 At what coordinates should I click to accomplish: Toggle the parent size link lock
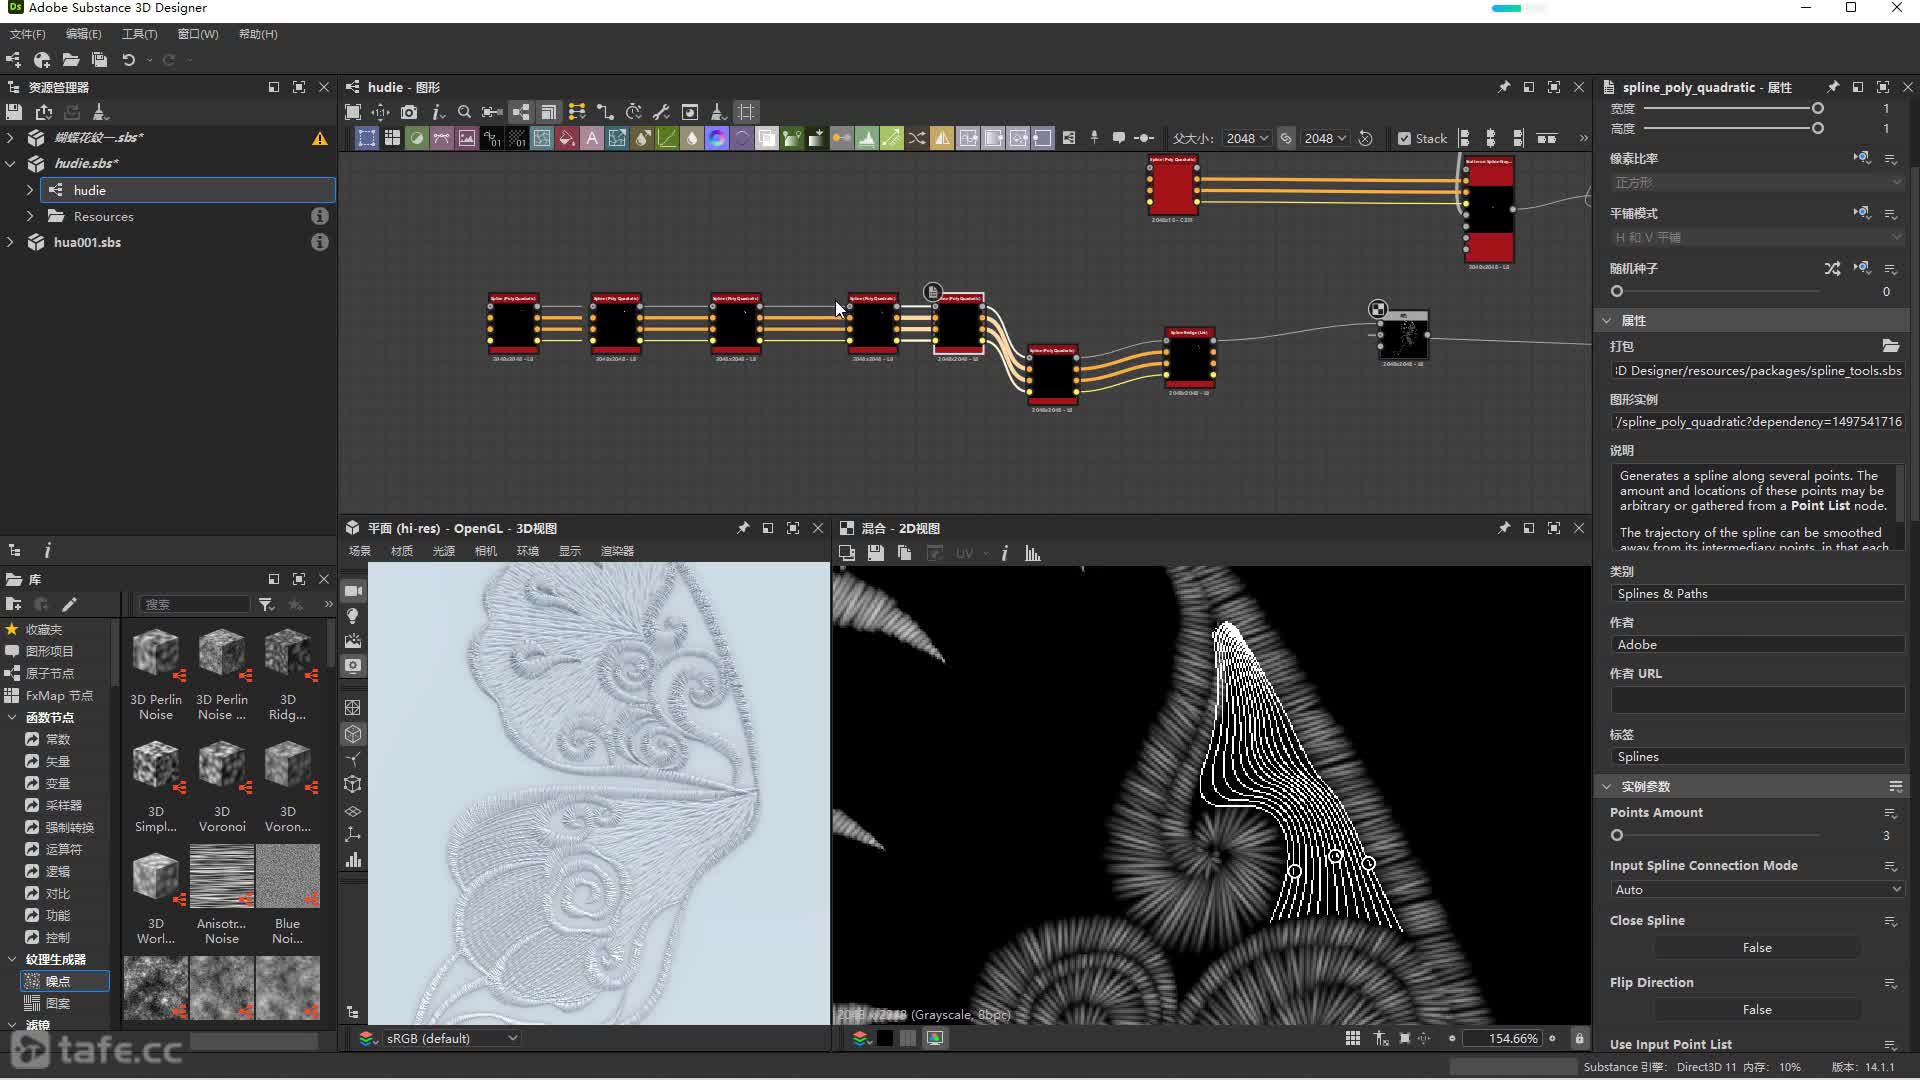pyautogui.click(x=1286, y=139)
